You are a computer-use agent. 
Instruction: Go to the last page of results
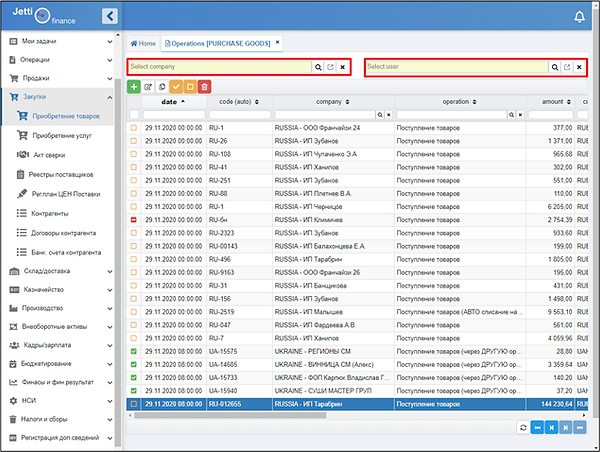[x=580, y=428]
